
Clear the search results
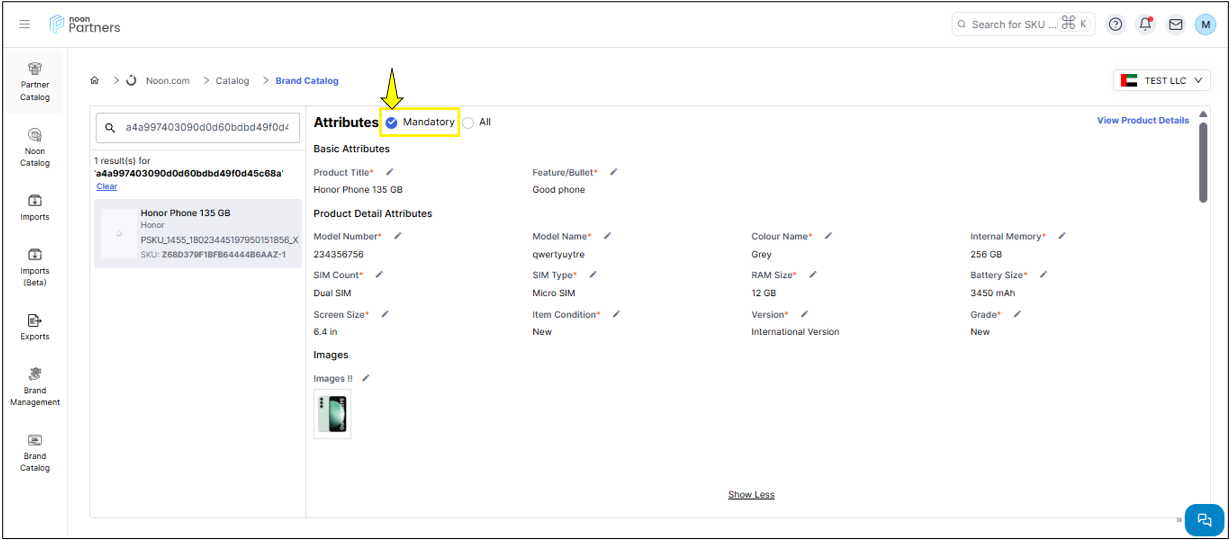coord(107,187)
